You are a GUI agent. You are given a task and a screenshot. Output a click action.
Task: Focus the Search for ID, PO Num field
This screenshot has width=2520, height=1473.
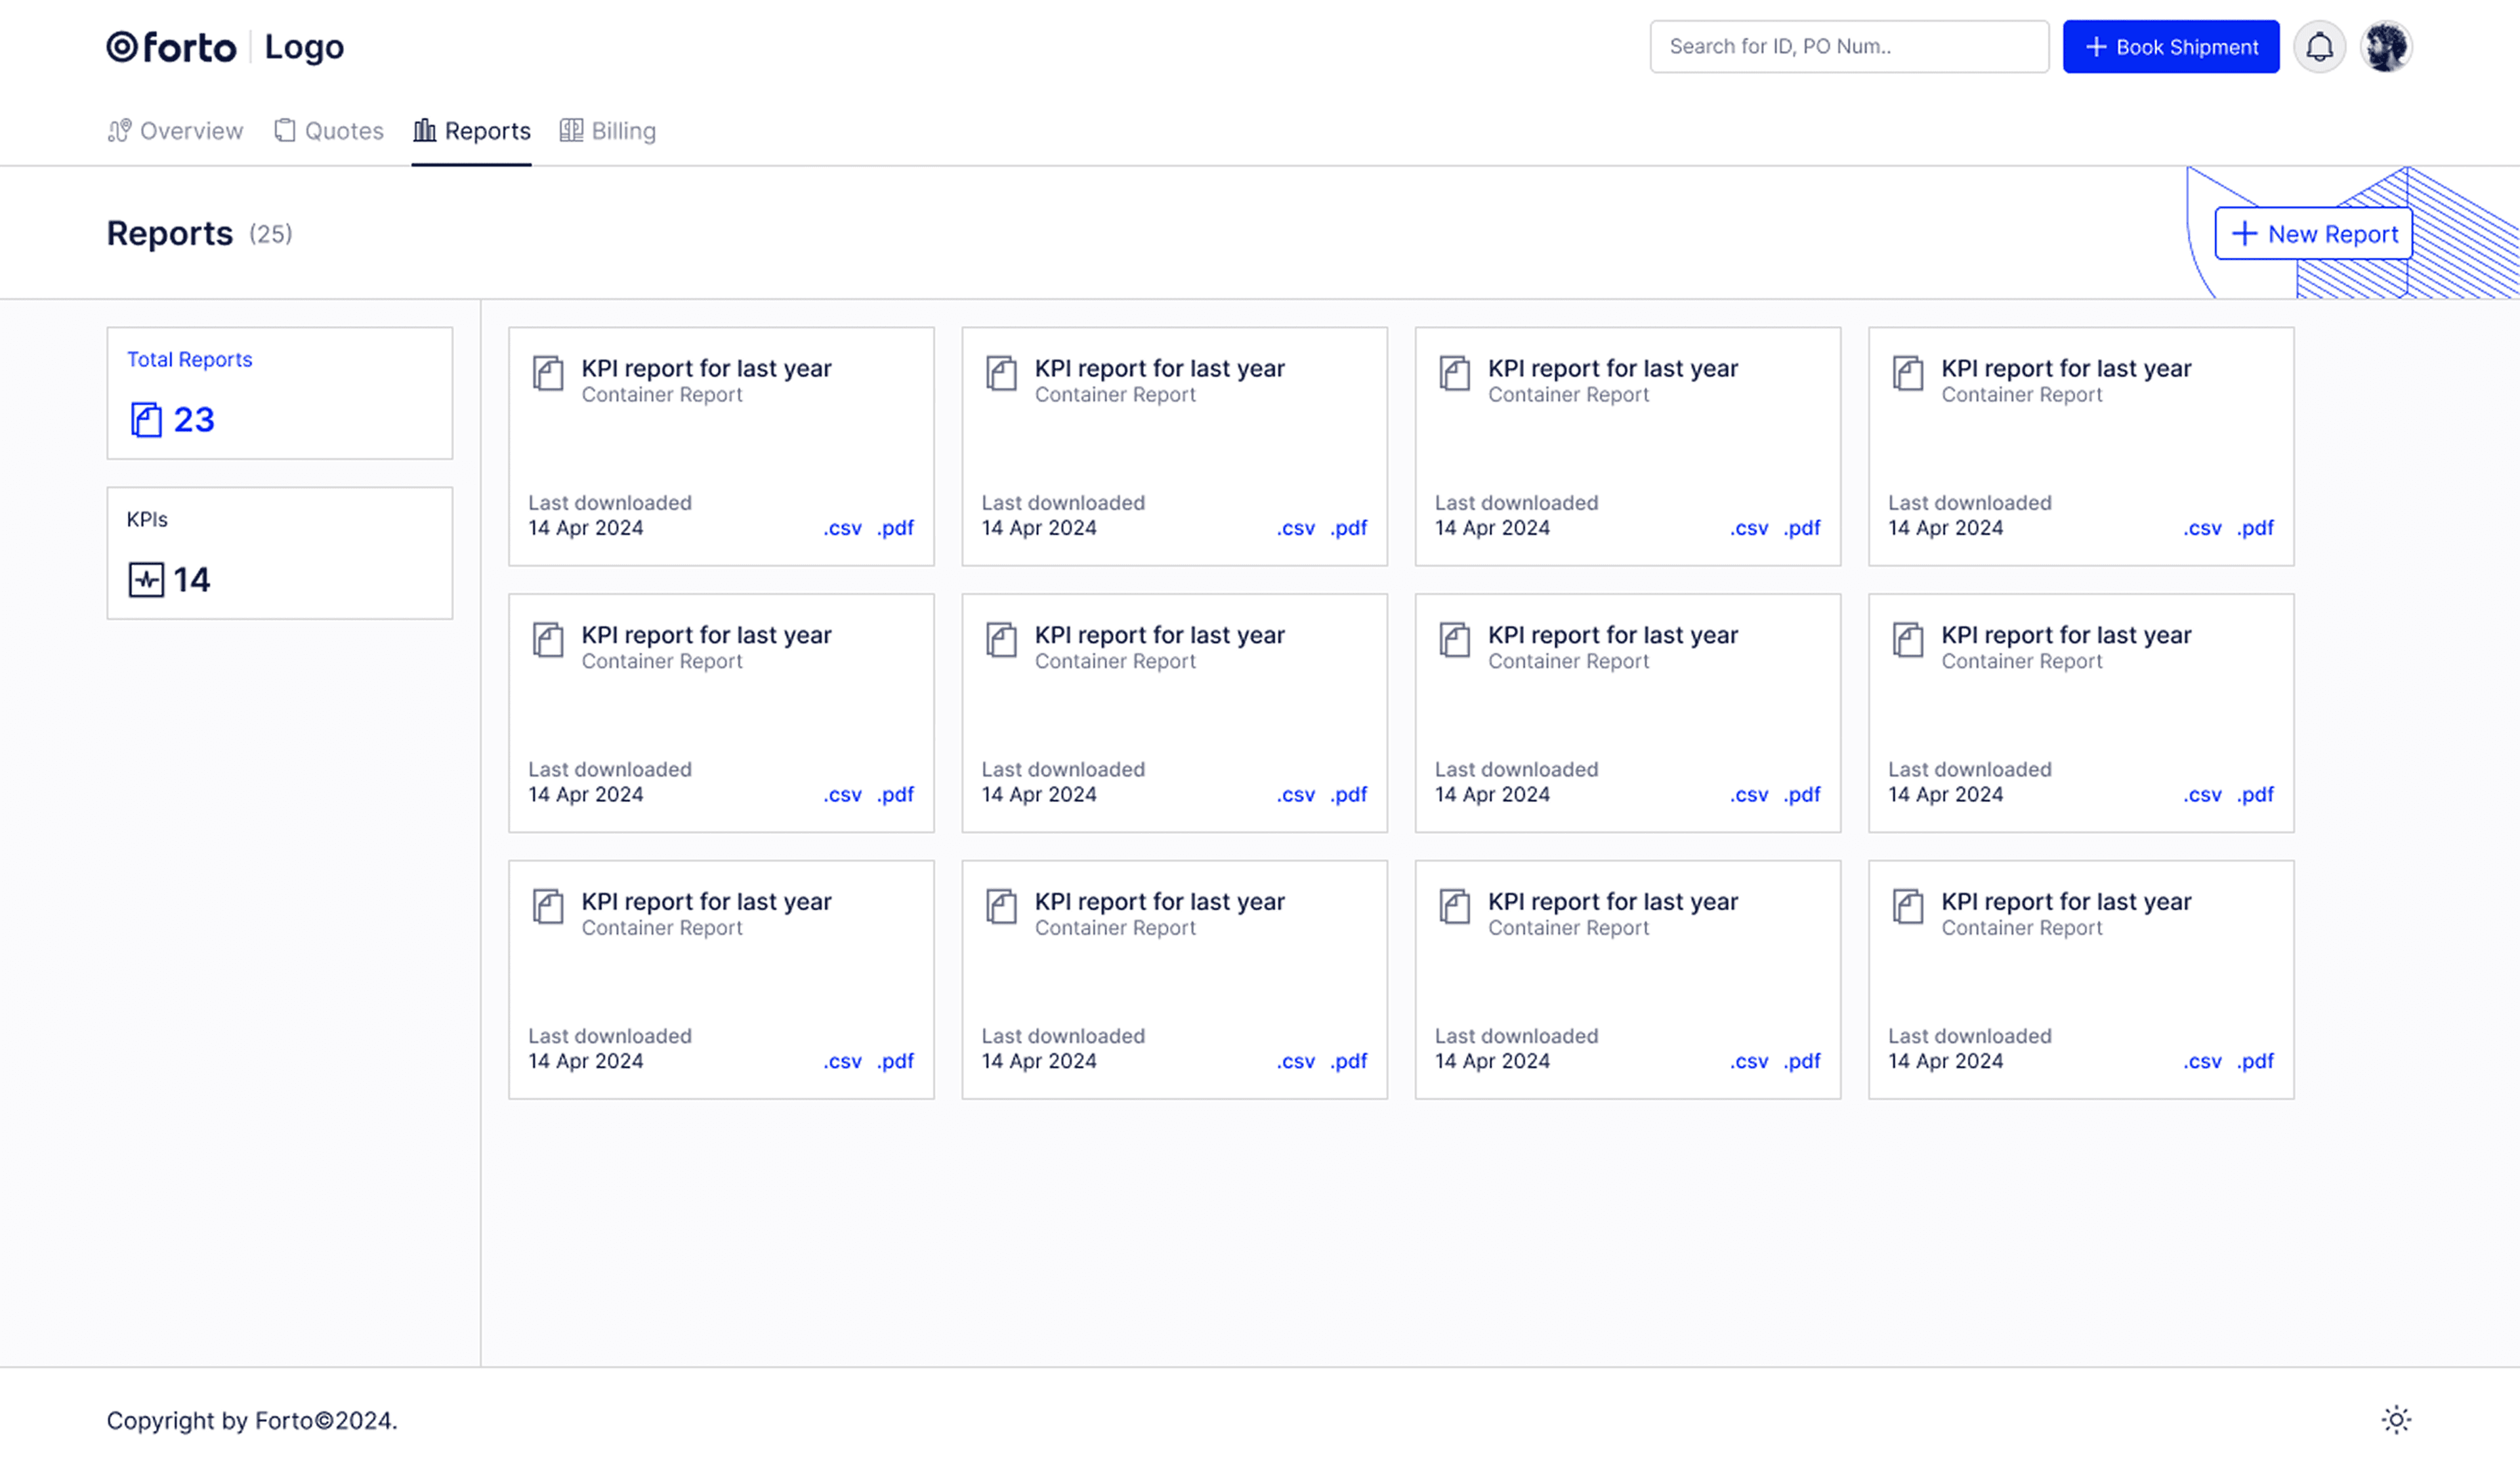pos(1848,47)
